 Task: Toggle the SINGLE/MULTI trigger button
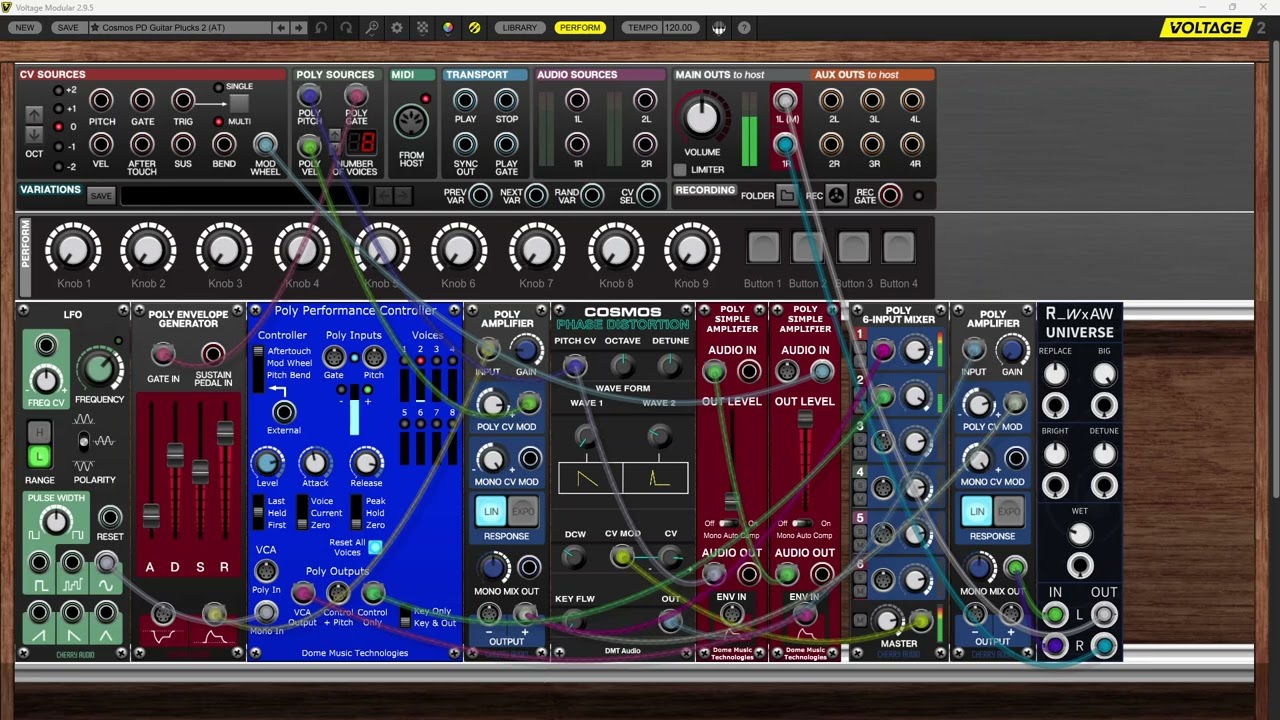(x=239, y=103)
